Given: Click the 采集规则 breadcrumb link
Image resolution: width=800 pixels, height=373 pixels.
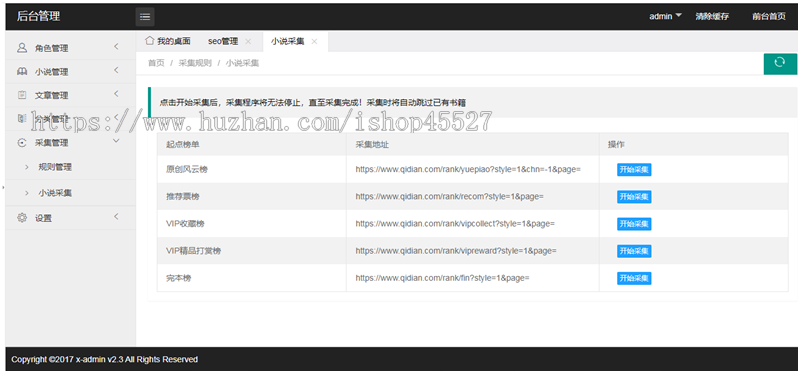Looking at the screenshot, I should [195, 63].
